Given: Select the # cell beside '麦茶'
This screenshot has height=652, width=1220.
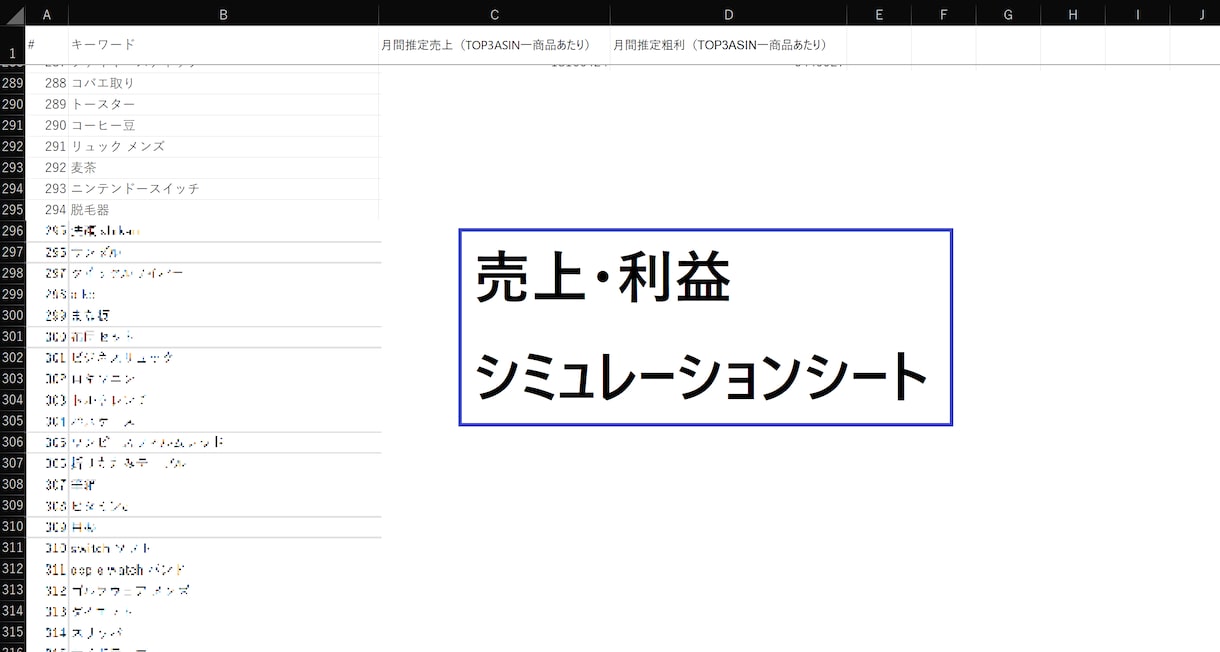Looking at the screenshot, I should tap(47, 167).
